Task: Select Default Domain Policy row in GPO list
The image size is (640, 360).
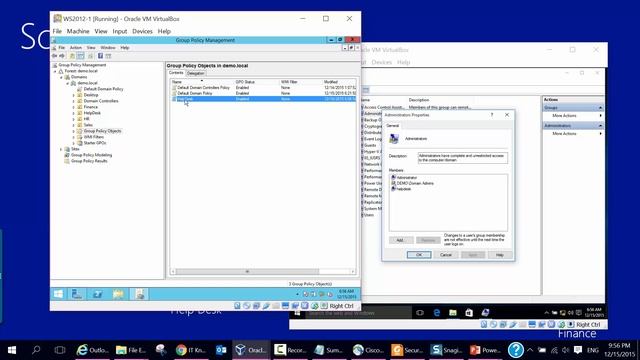Action: tap(264, 93)
